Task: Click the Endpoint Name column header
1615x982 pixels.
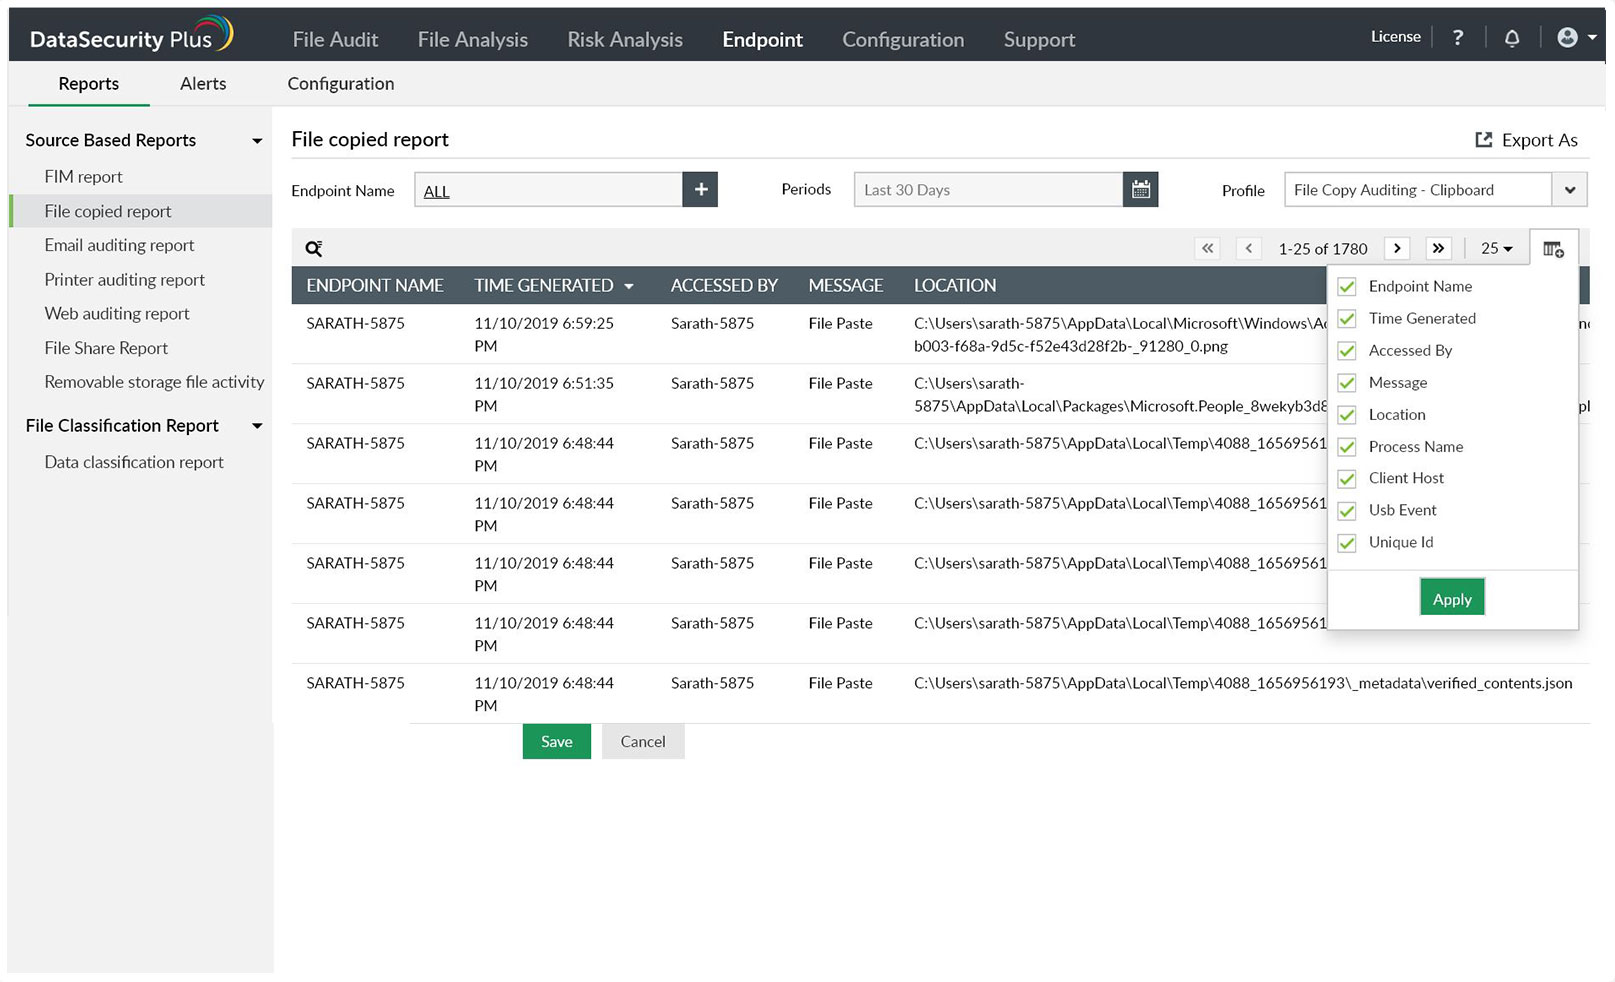Action: point(375,285)
